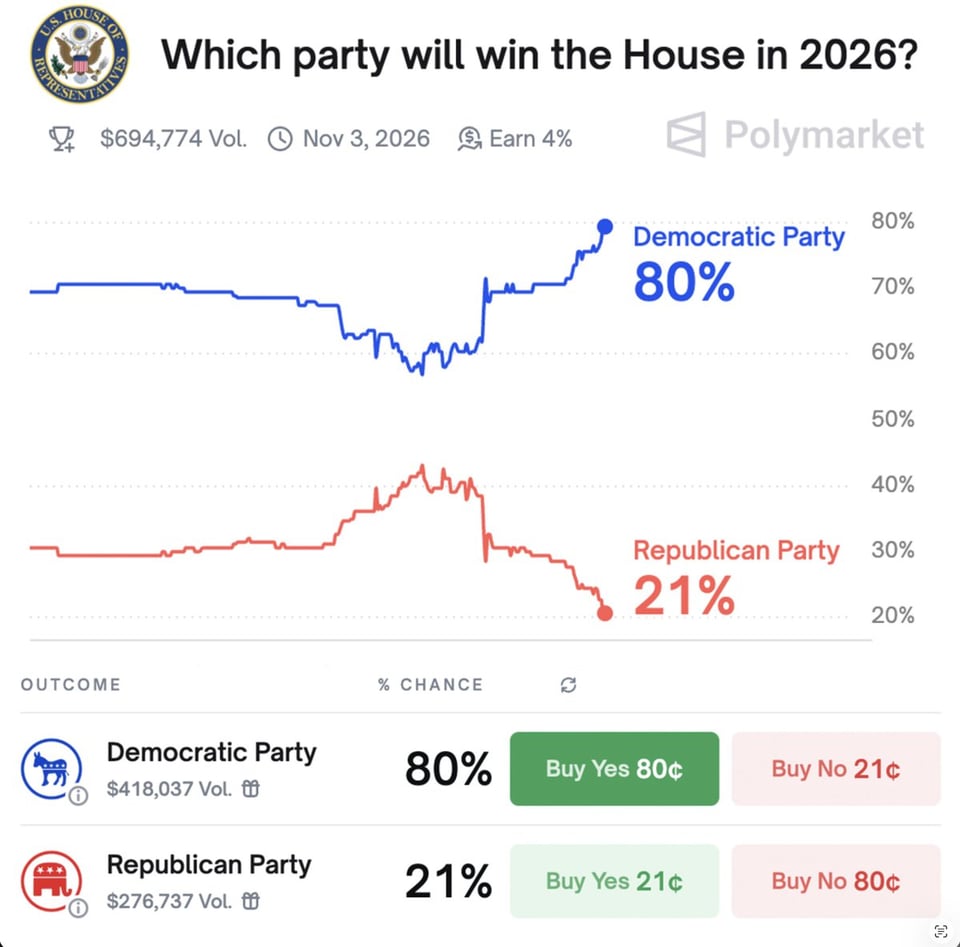Viewport: 960px width, 947px height.
Task: Open the leaderboard trophy icon
Action: click(62, 139)
